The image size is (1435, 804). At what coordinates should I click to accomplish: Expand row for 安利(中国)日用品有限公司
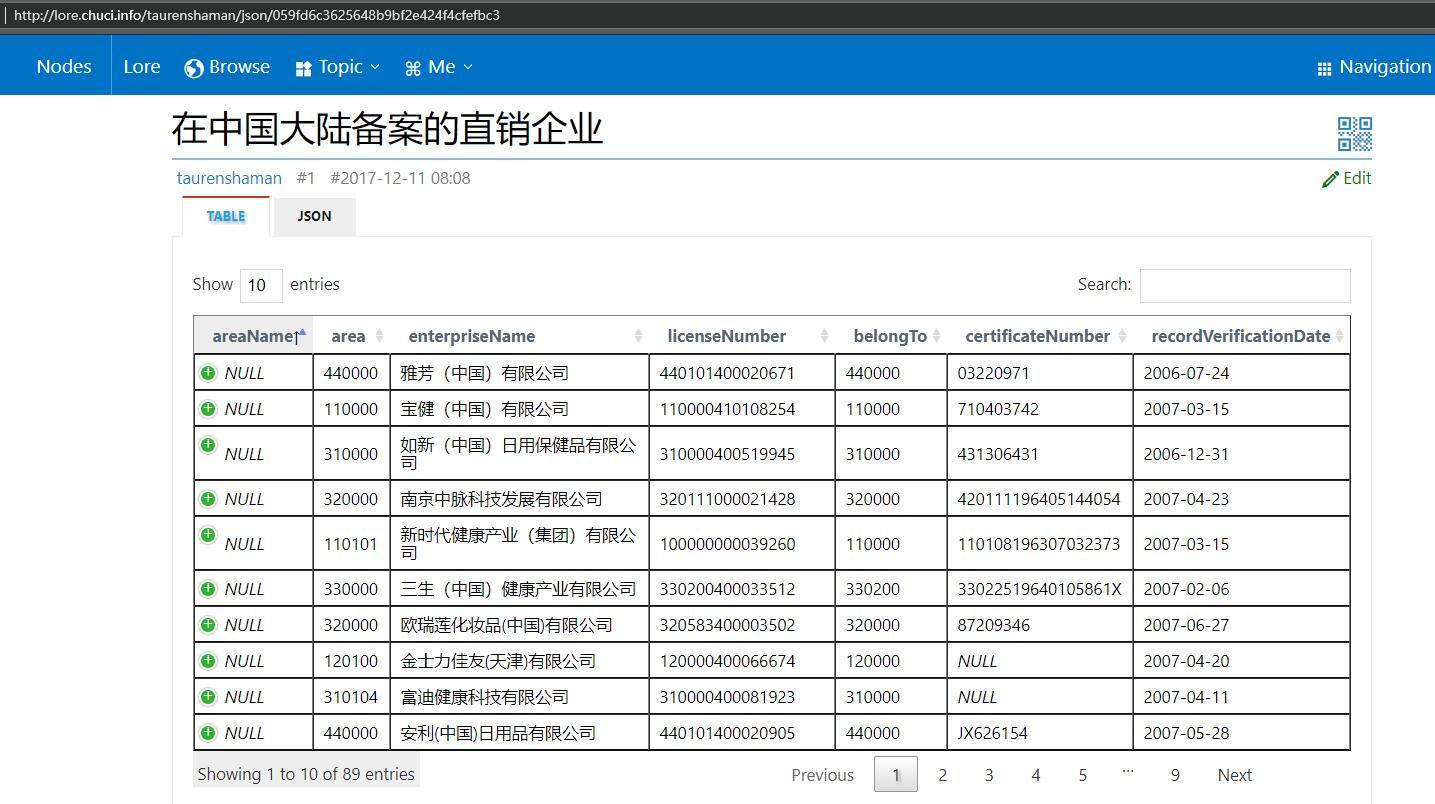point(208,732)
